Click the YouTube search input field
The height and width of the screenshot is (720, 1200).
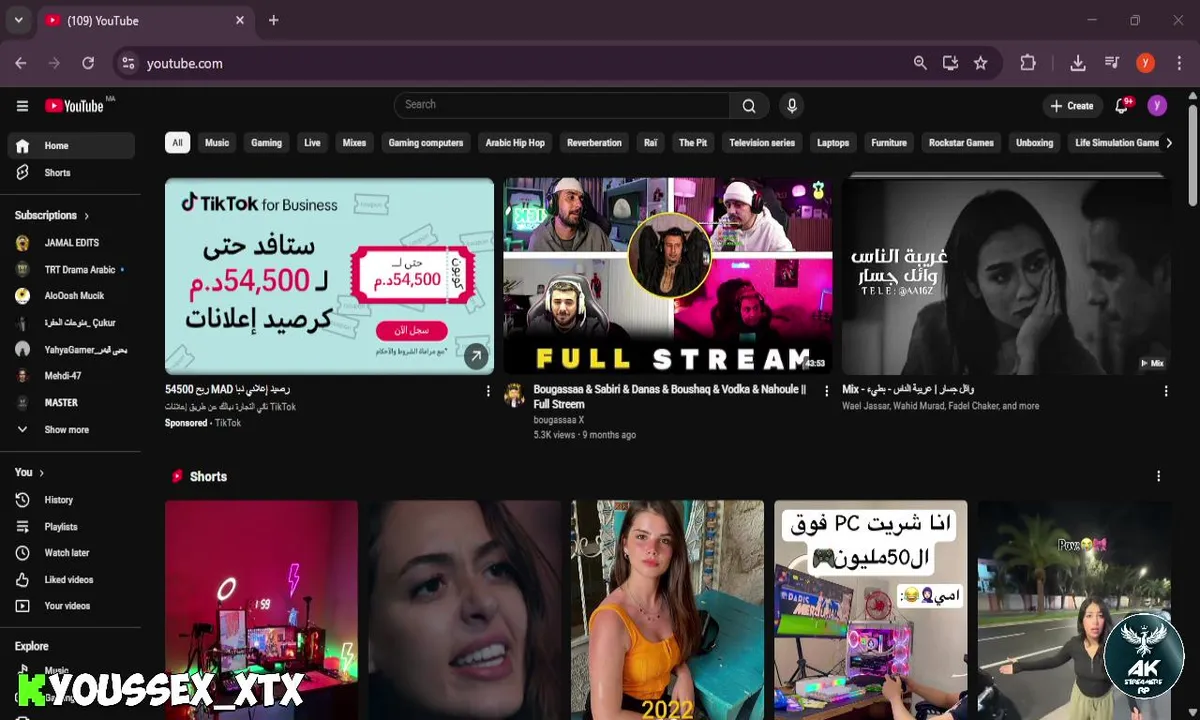point(562,105)
